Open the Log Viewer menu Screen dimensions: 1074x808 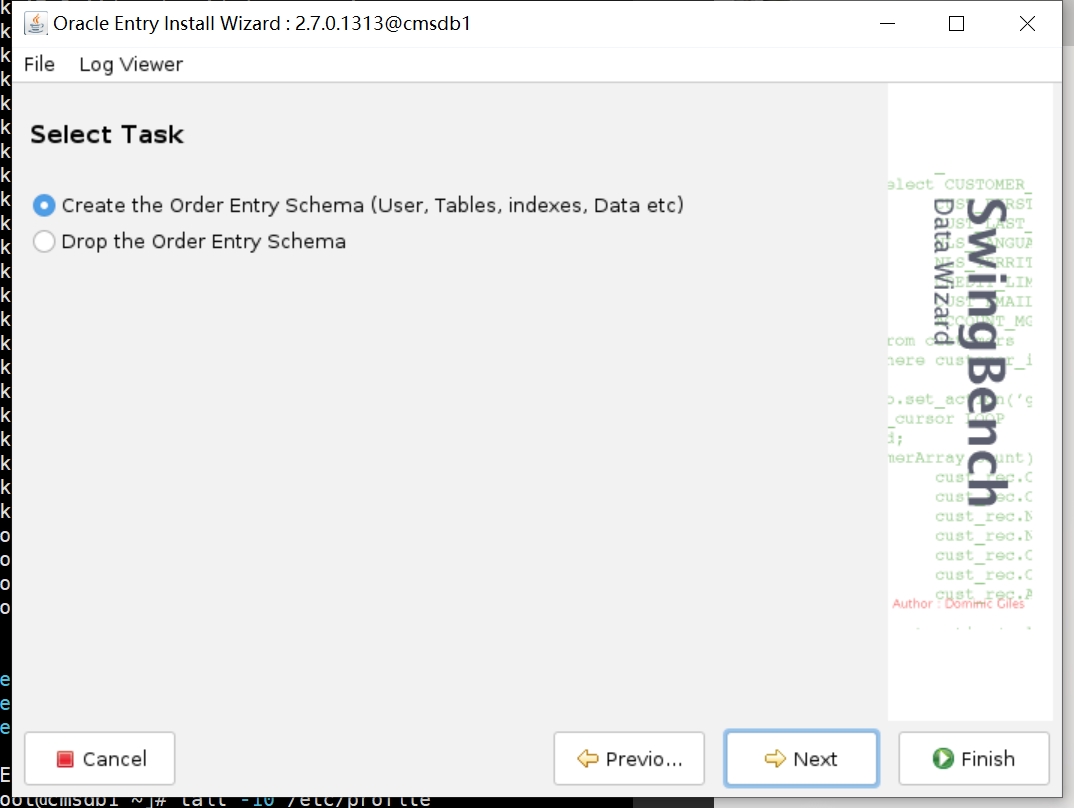pyautogui.click(x=131, y=64)
